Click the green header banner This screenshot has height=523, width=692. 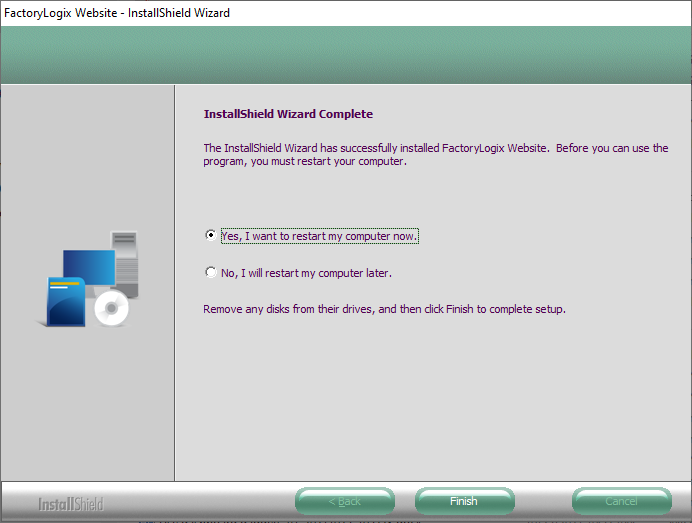[x=346, y=55]
